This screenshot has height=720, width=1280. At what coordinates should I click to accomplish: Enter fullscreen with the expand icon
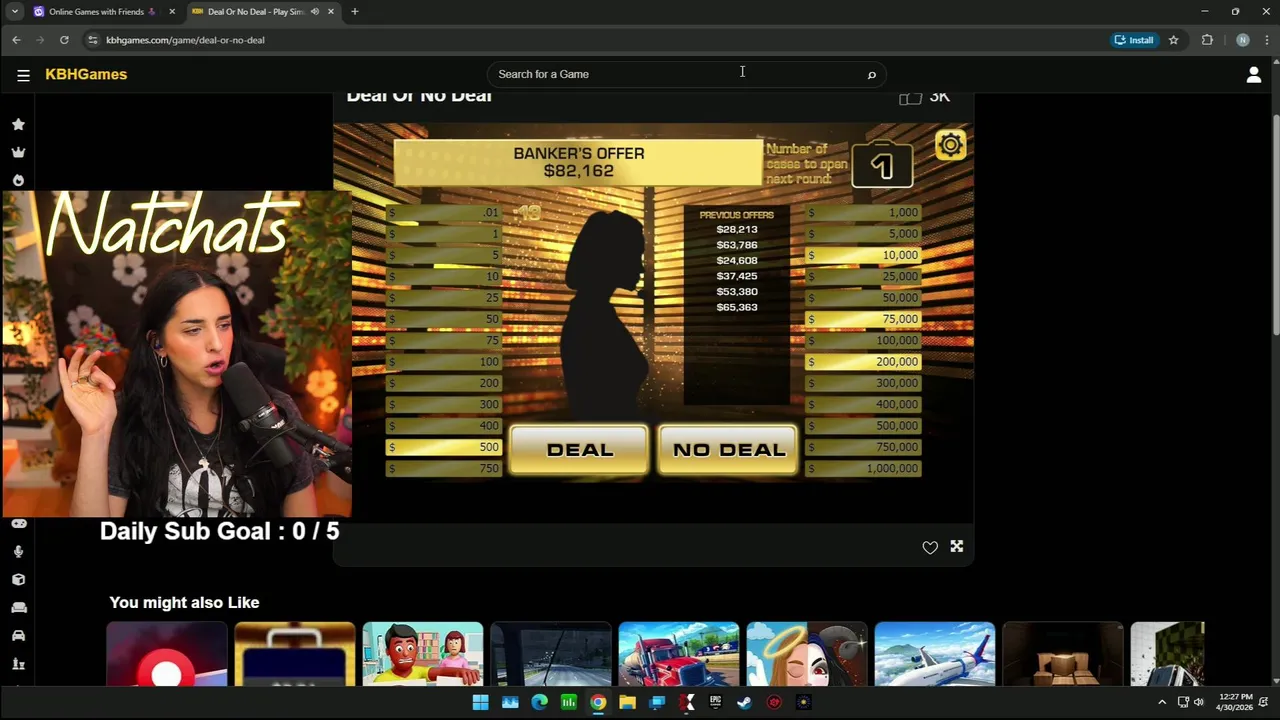(x=956, y=546)
